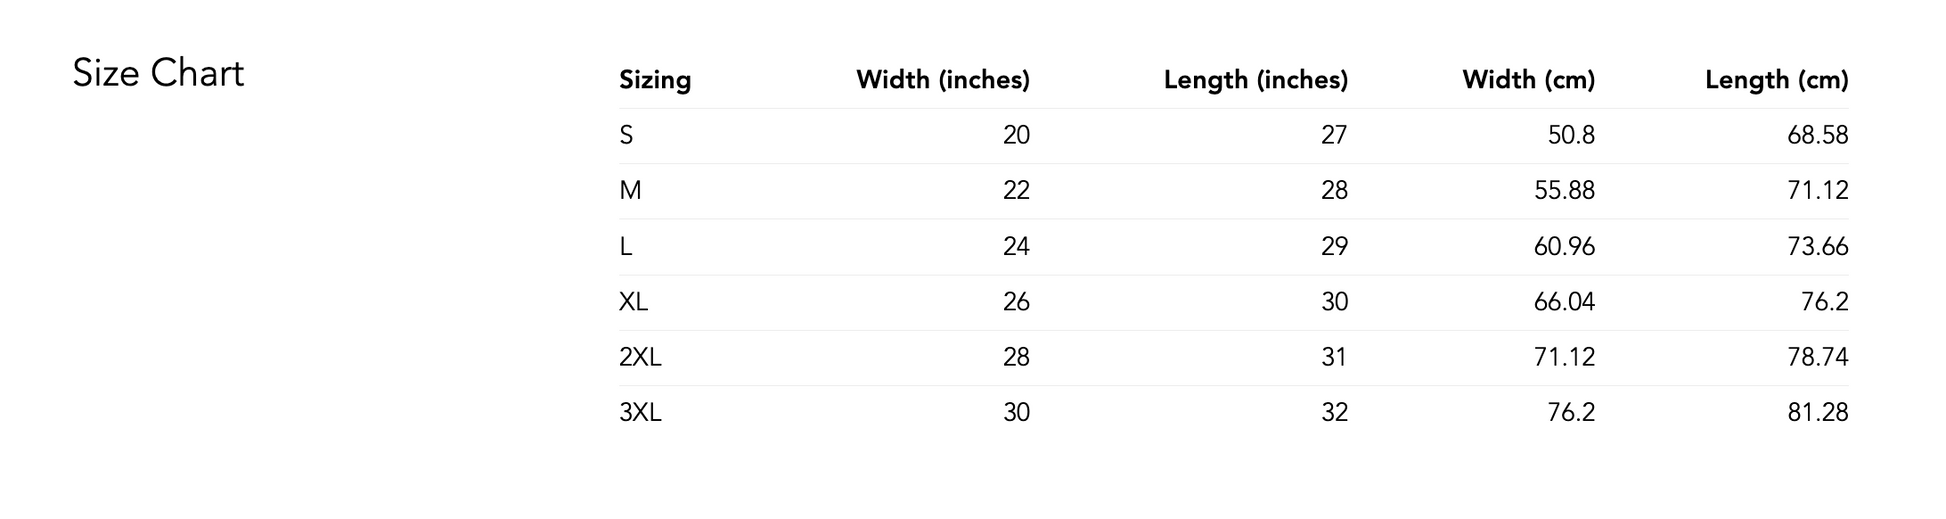Select the M size row label

(x=630, y=190)
